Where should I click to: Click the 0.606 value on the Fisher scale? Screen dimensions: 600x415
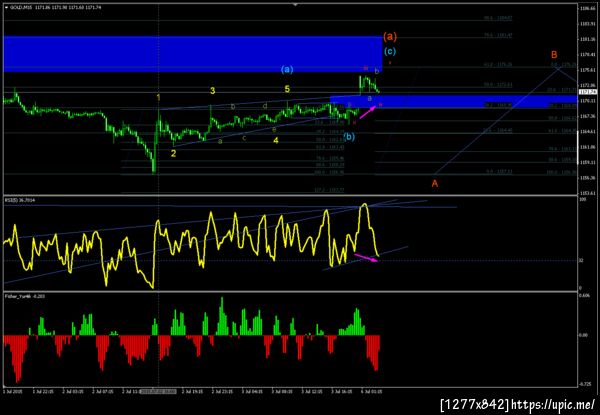pos(585,296)
